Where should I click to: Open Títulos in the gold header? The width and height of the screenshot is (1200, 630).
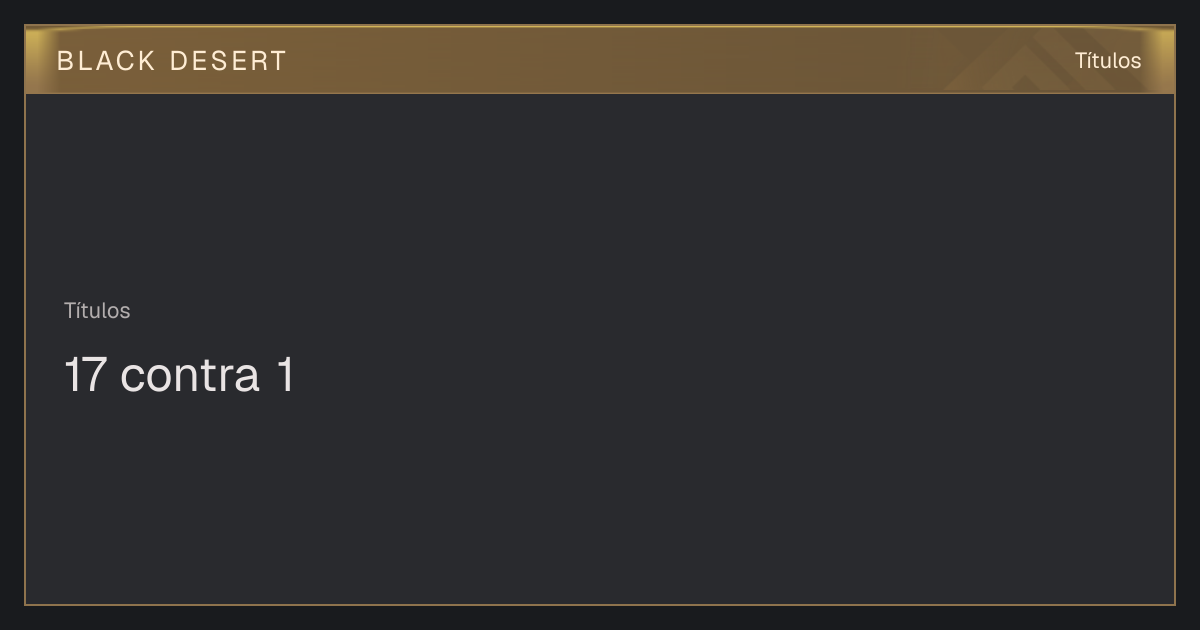click(x=1108, y=60)
